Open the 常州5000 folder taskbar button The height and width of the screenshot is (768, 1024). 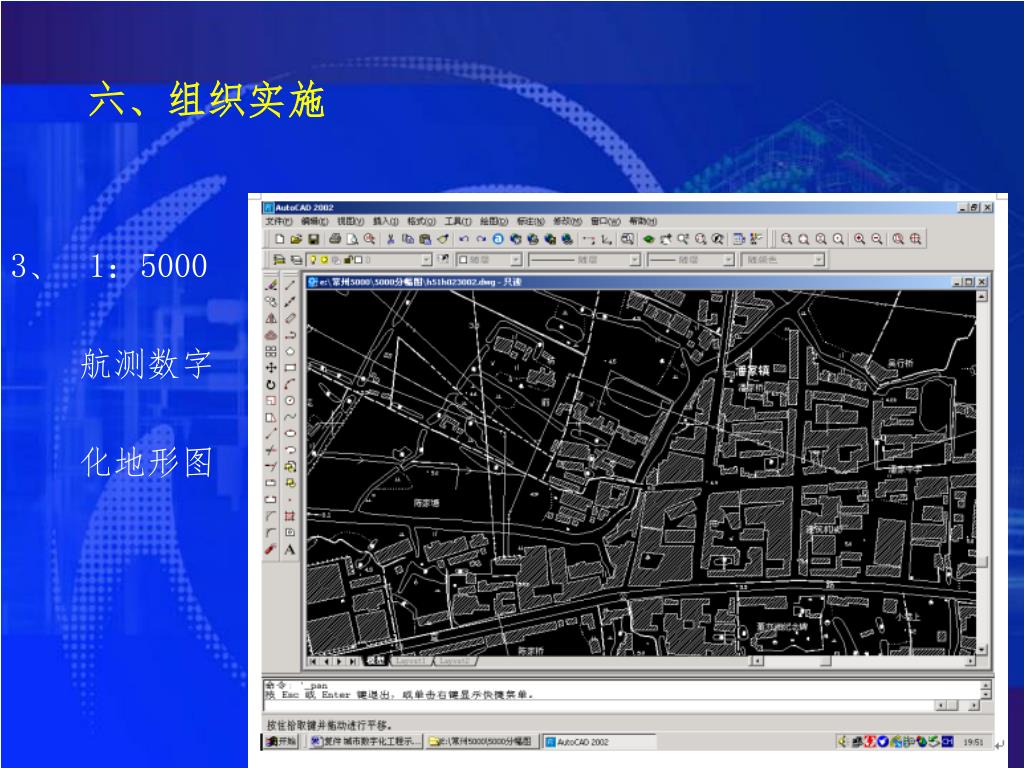click(482, 742)
